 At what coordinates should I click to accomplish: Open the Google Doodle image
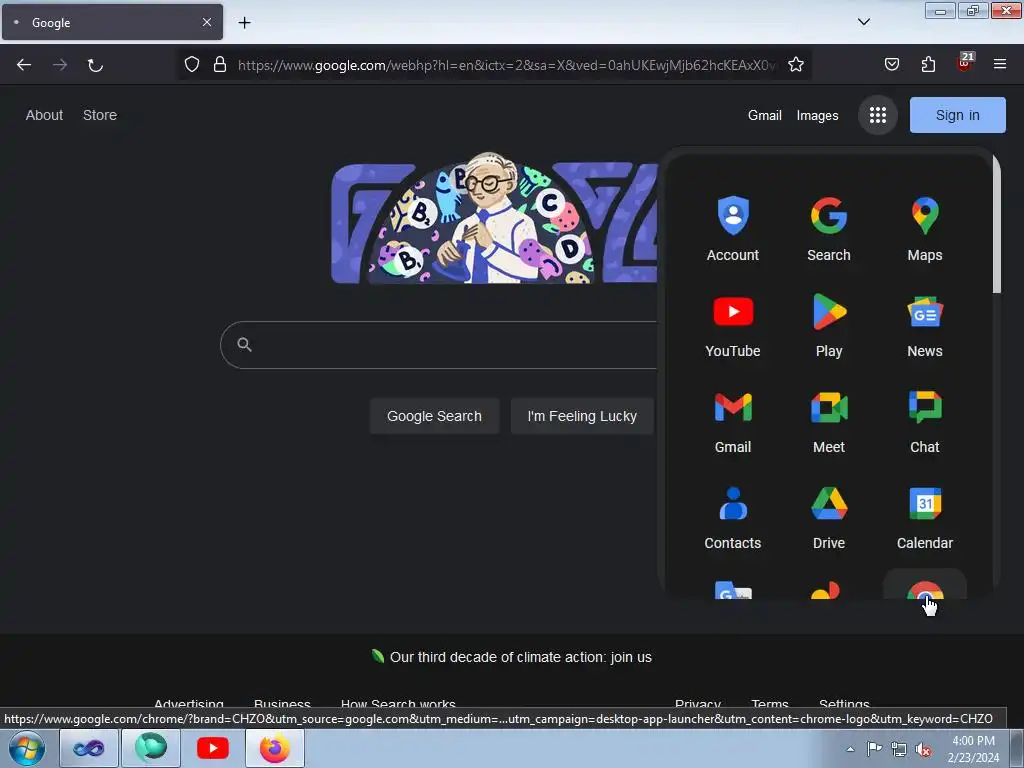[x=494, y=218]
